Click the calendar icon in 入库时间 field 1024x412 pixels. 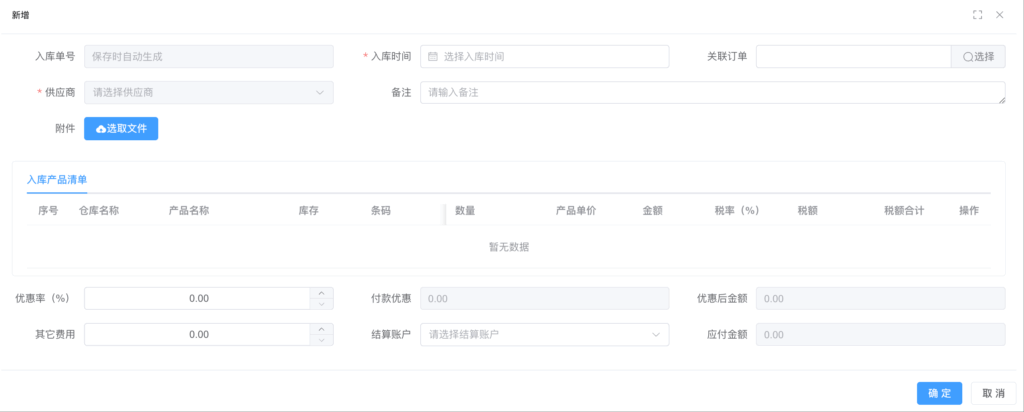coord(433,57)
